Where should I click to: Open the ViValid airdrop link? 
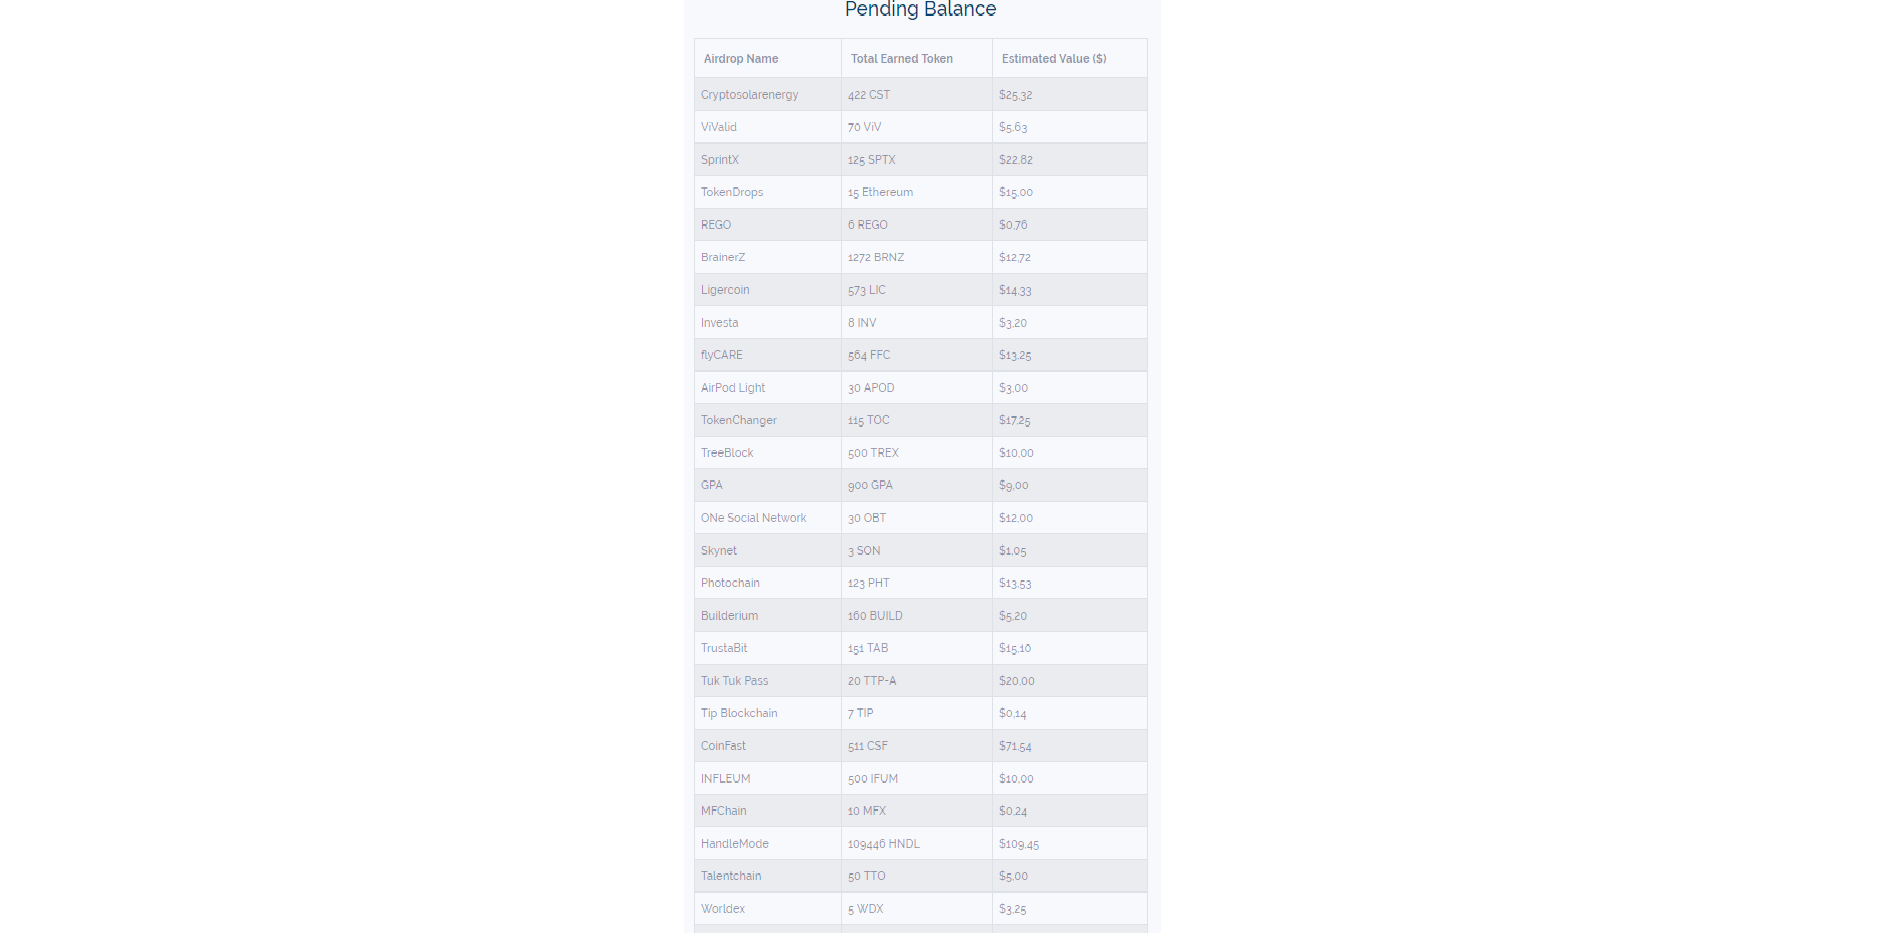tap(718, 127)
